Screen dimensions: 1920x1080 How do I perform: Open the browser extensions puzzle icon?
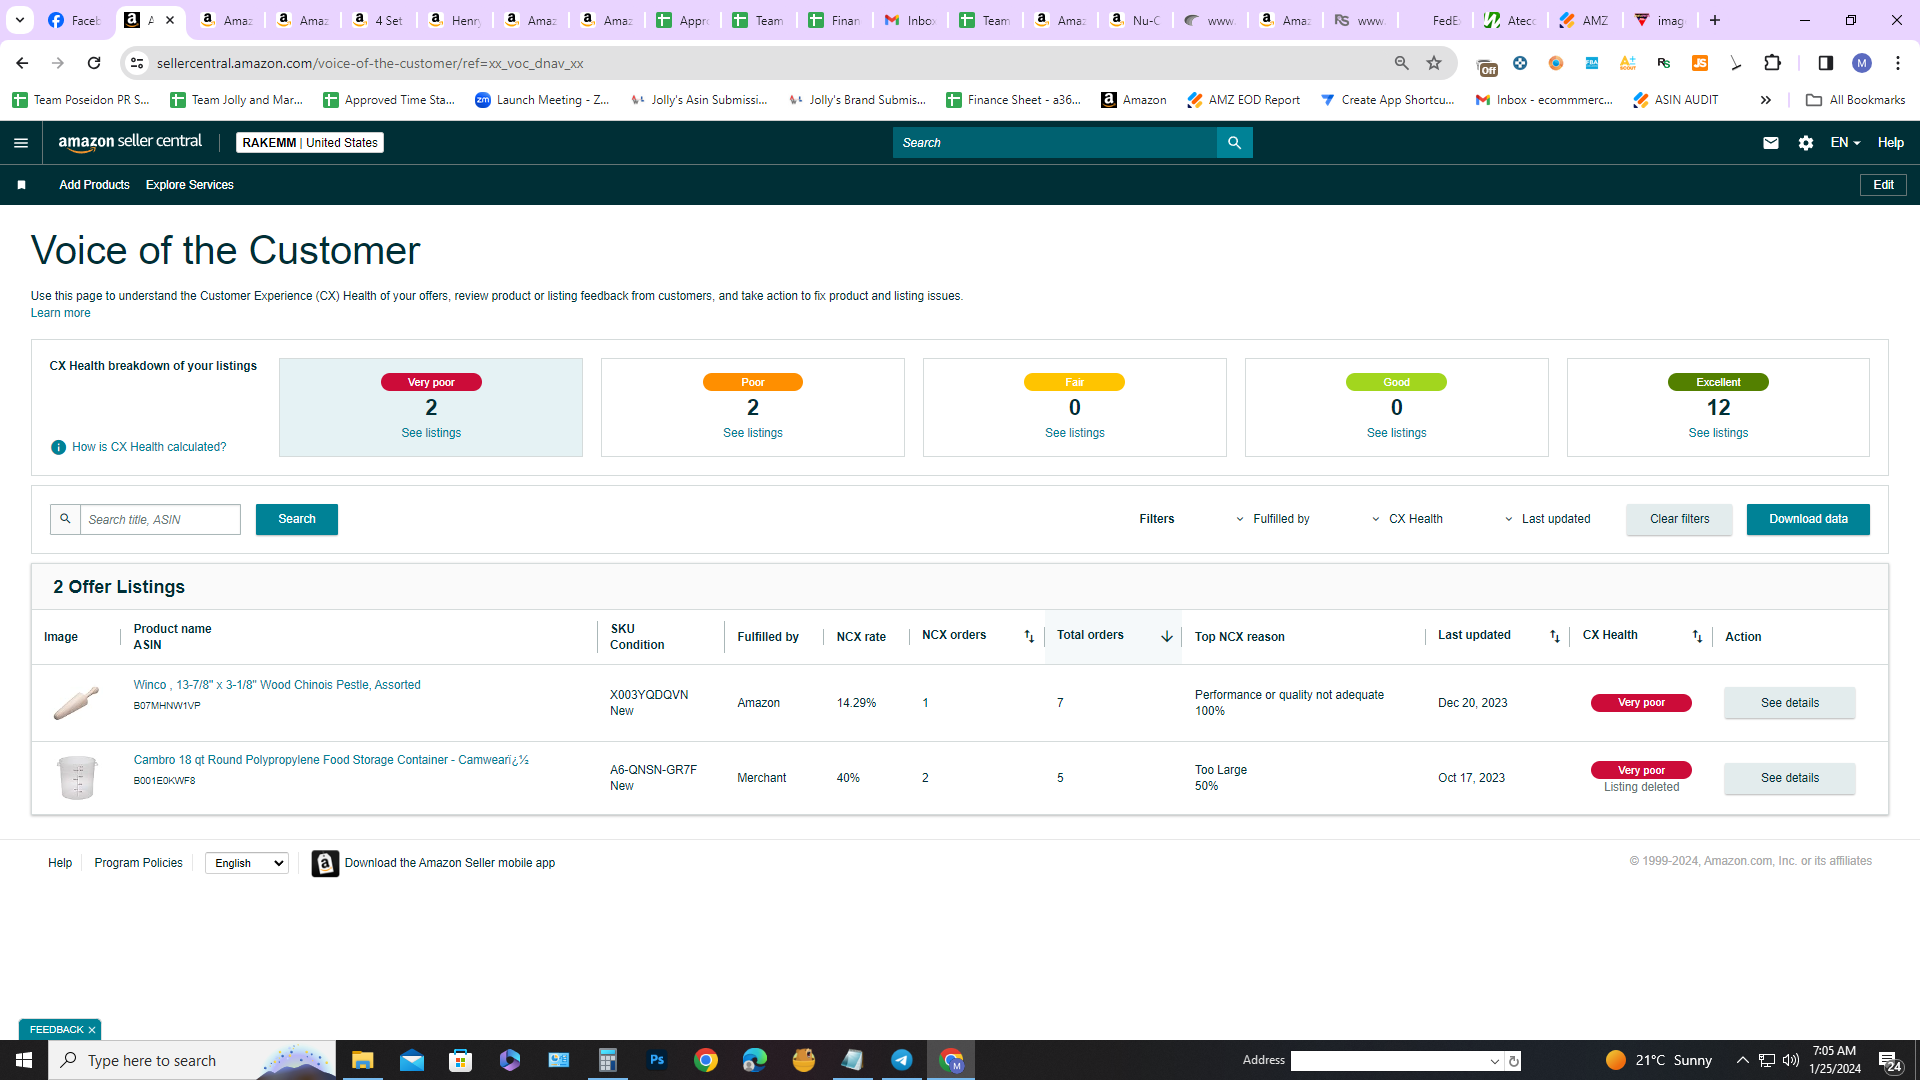(x=1772, y=63)
